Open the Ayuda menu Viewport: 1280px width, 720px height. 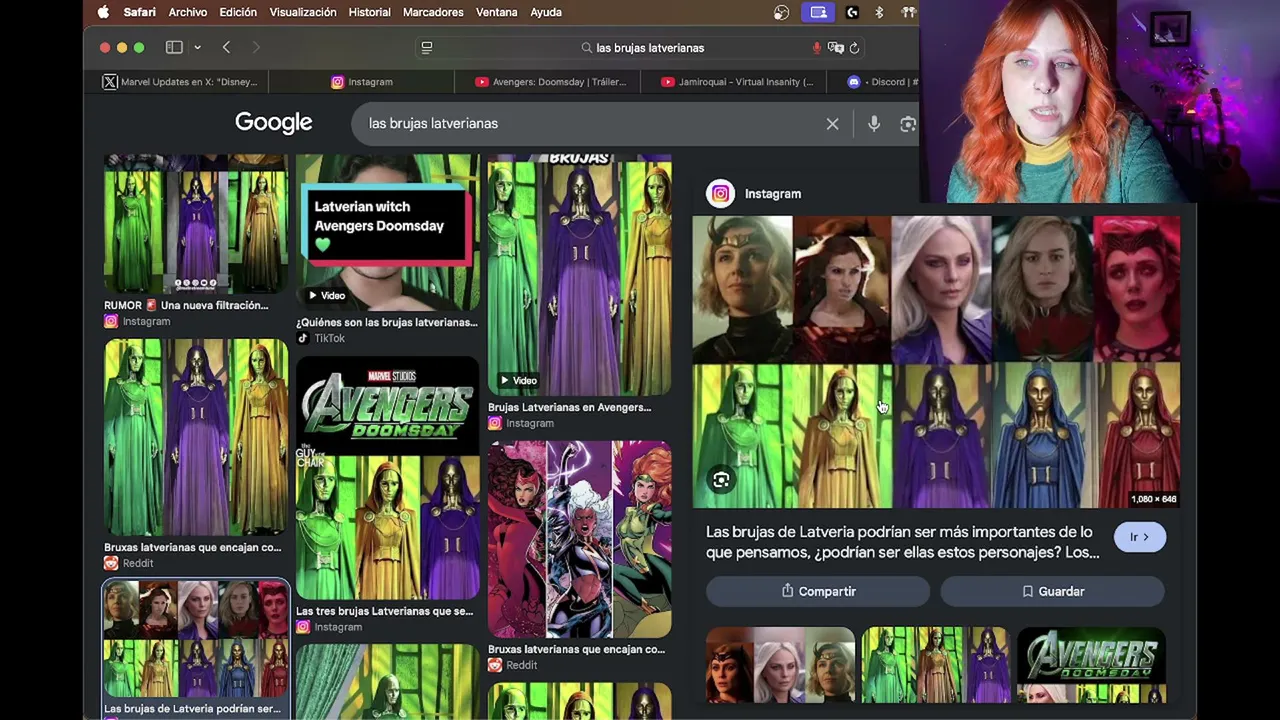pos(546,12)
